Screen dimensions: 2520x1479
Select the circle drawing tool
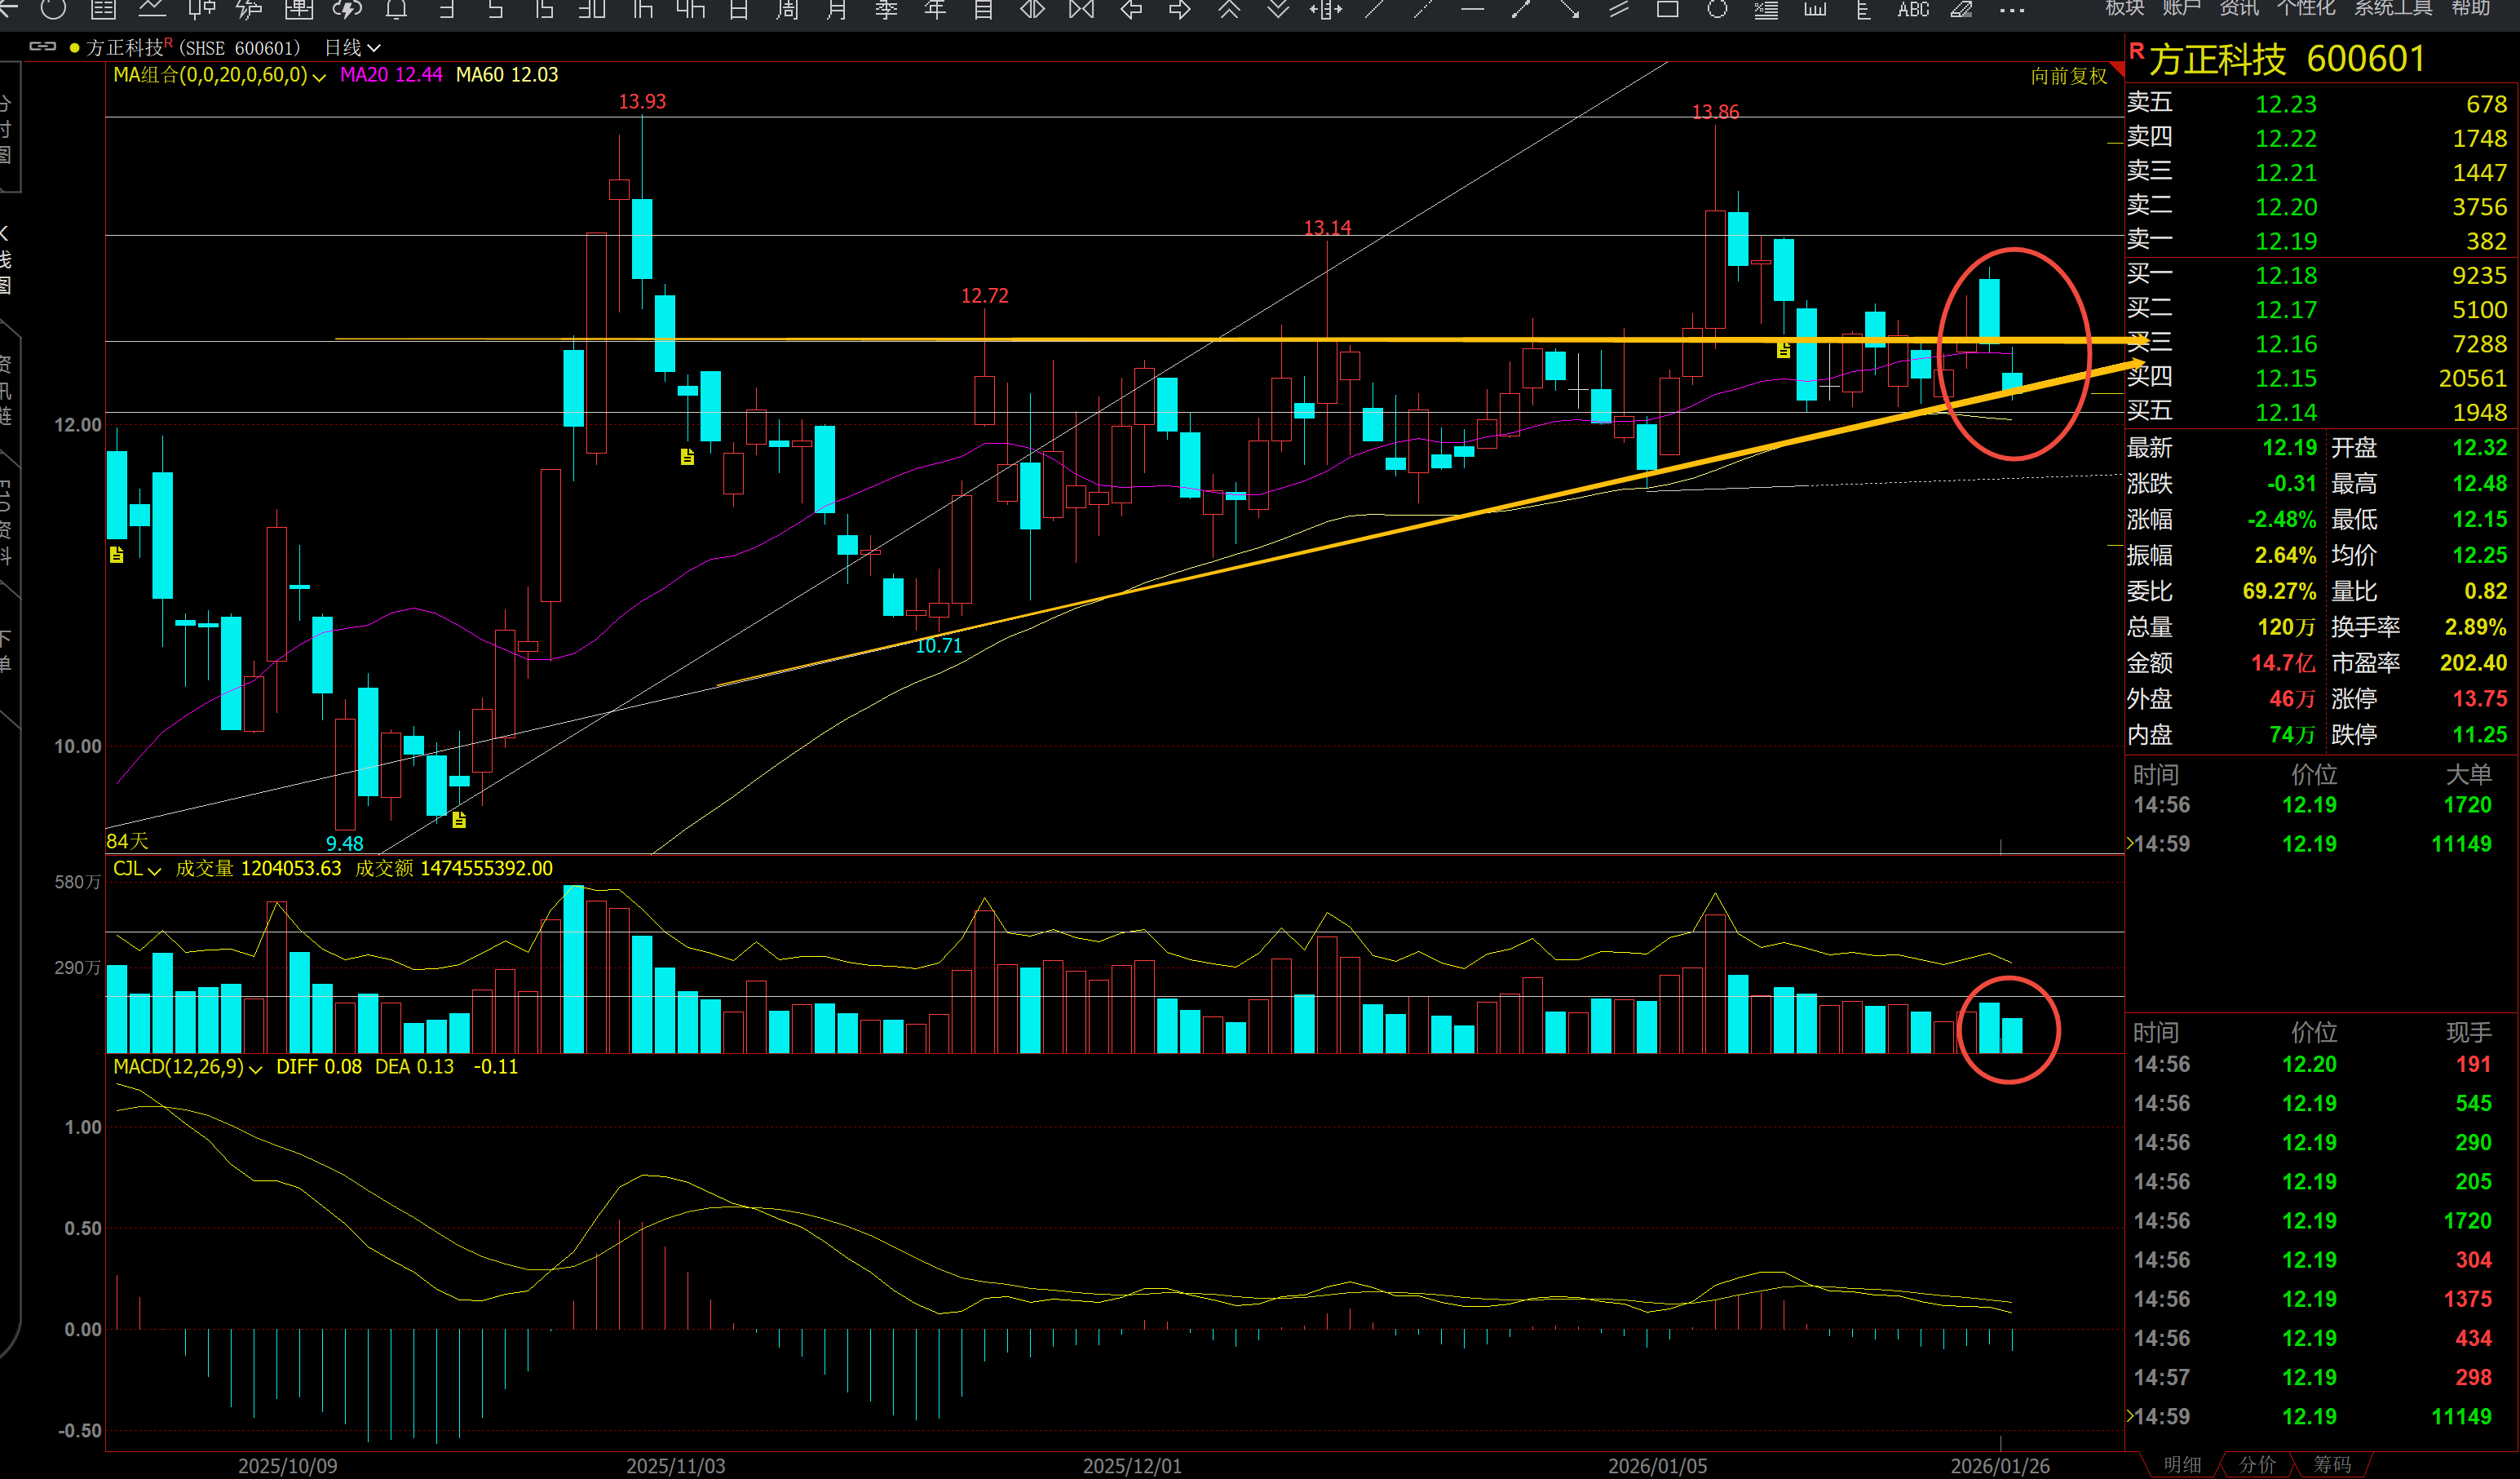[x=1717, y=10]
